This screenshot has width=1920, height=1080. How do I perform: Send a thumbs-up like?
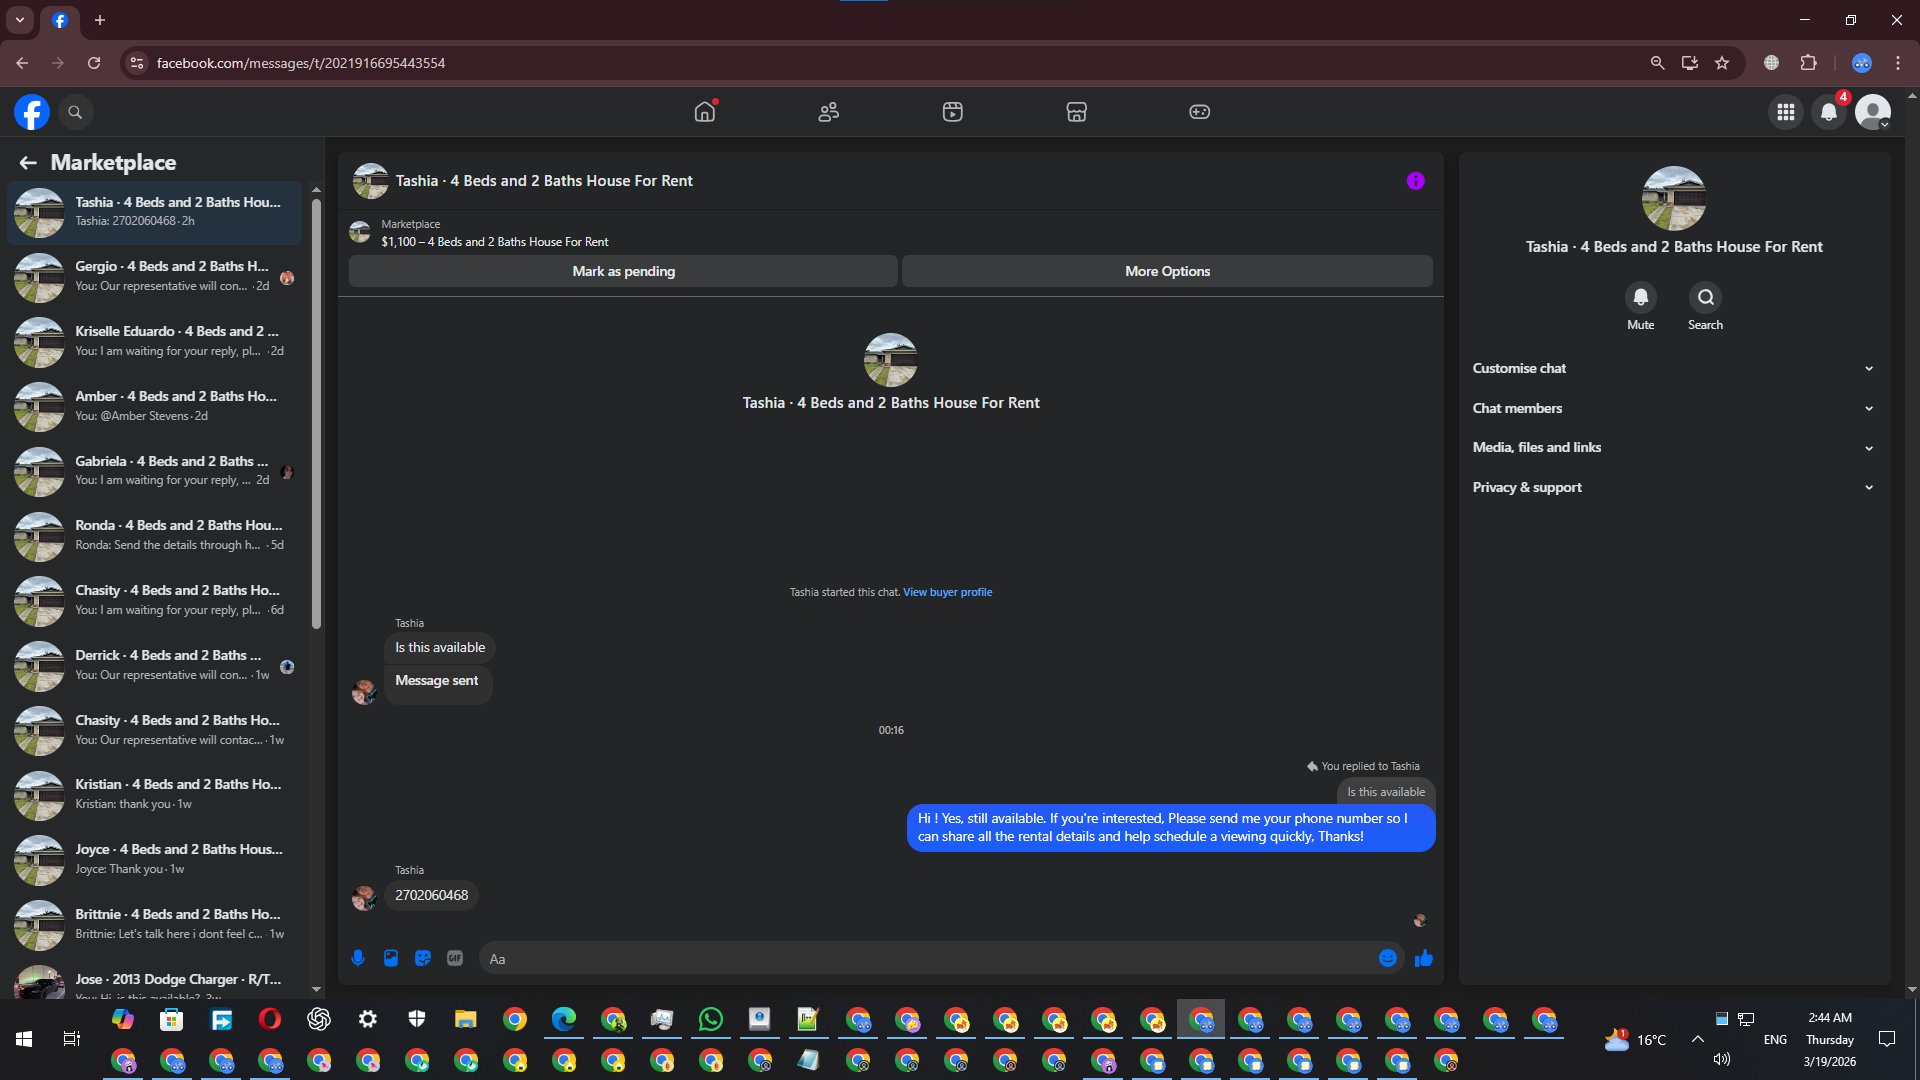[1424, 958]
